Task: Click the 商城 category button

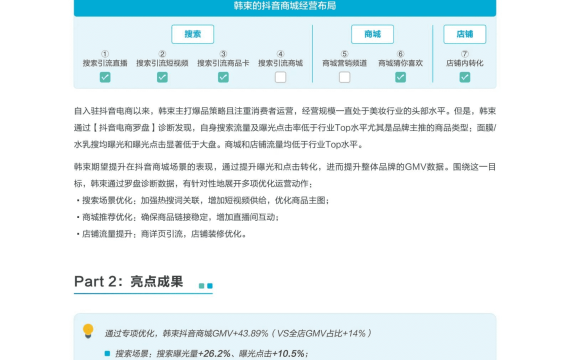Action: point(372,34)
